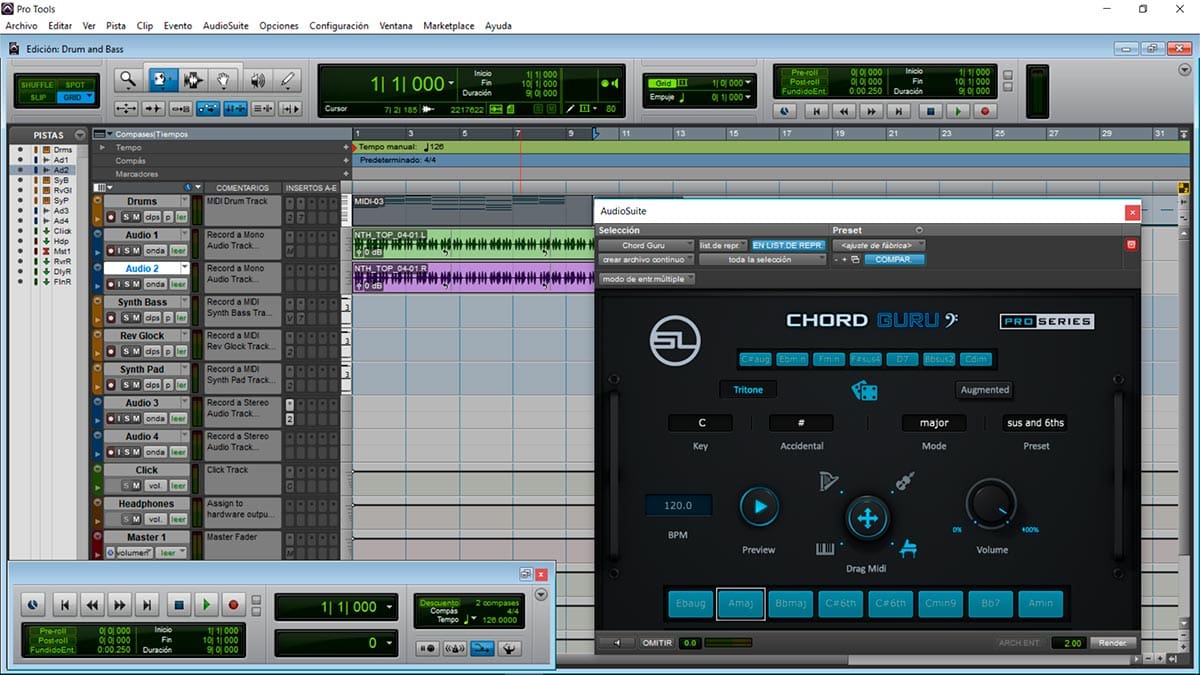Screen dimensions: 1200x675
Task: Toggle the metronome click button in floating transport
Action: pyautogui.click(x=454, y=648)
